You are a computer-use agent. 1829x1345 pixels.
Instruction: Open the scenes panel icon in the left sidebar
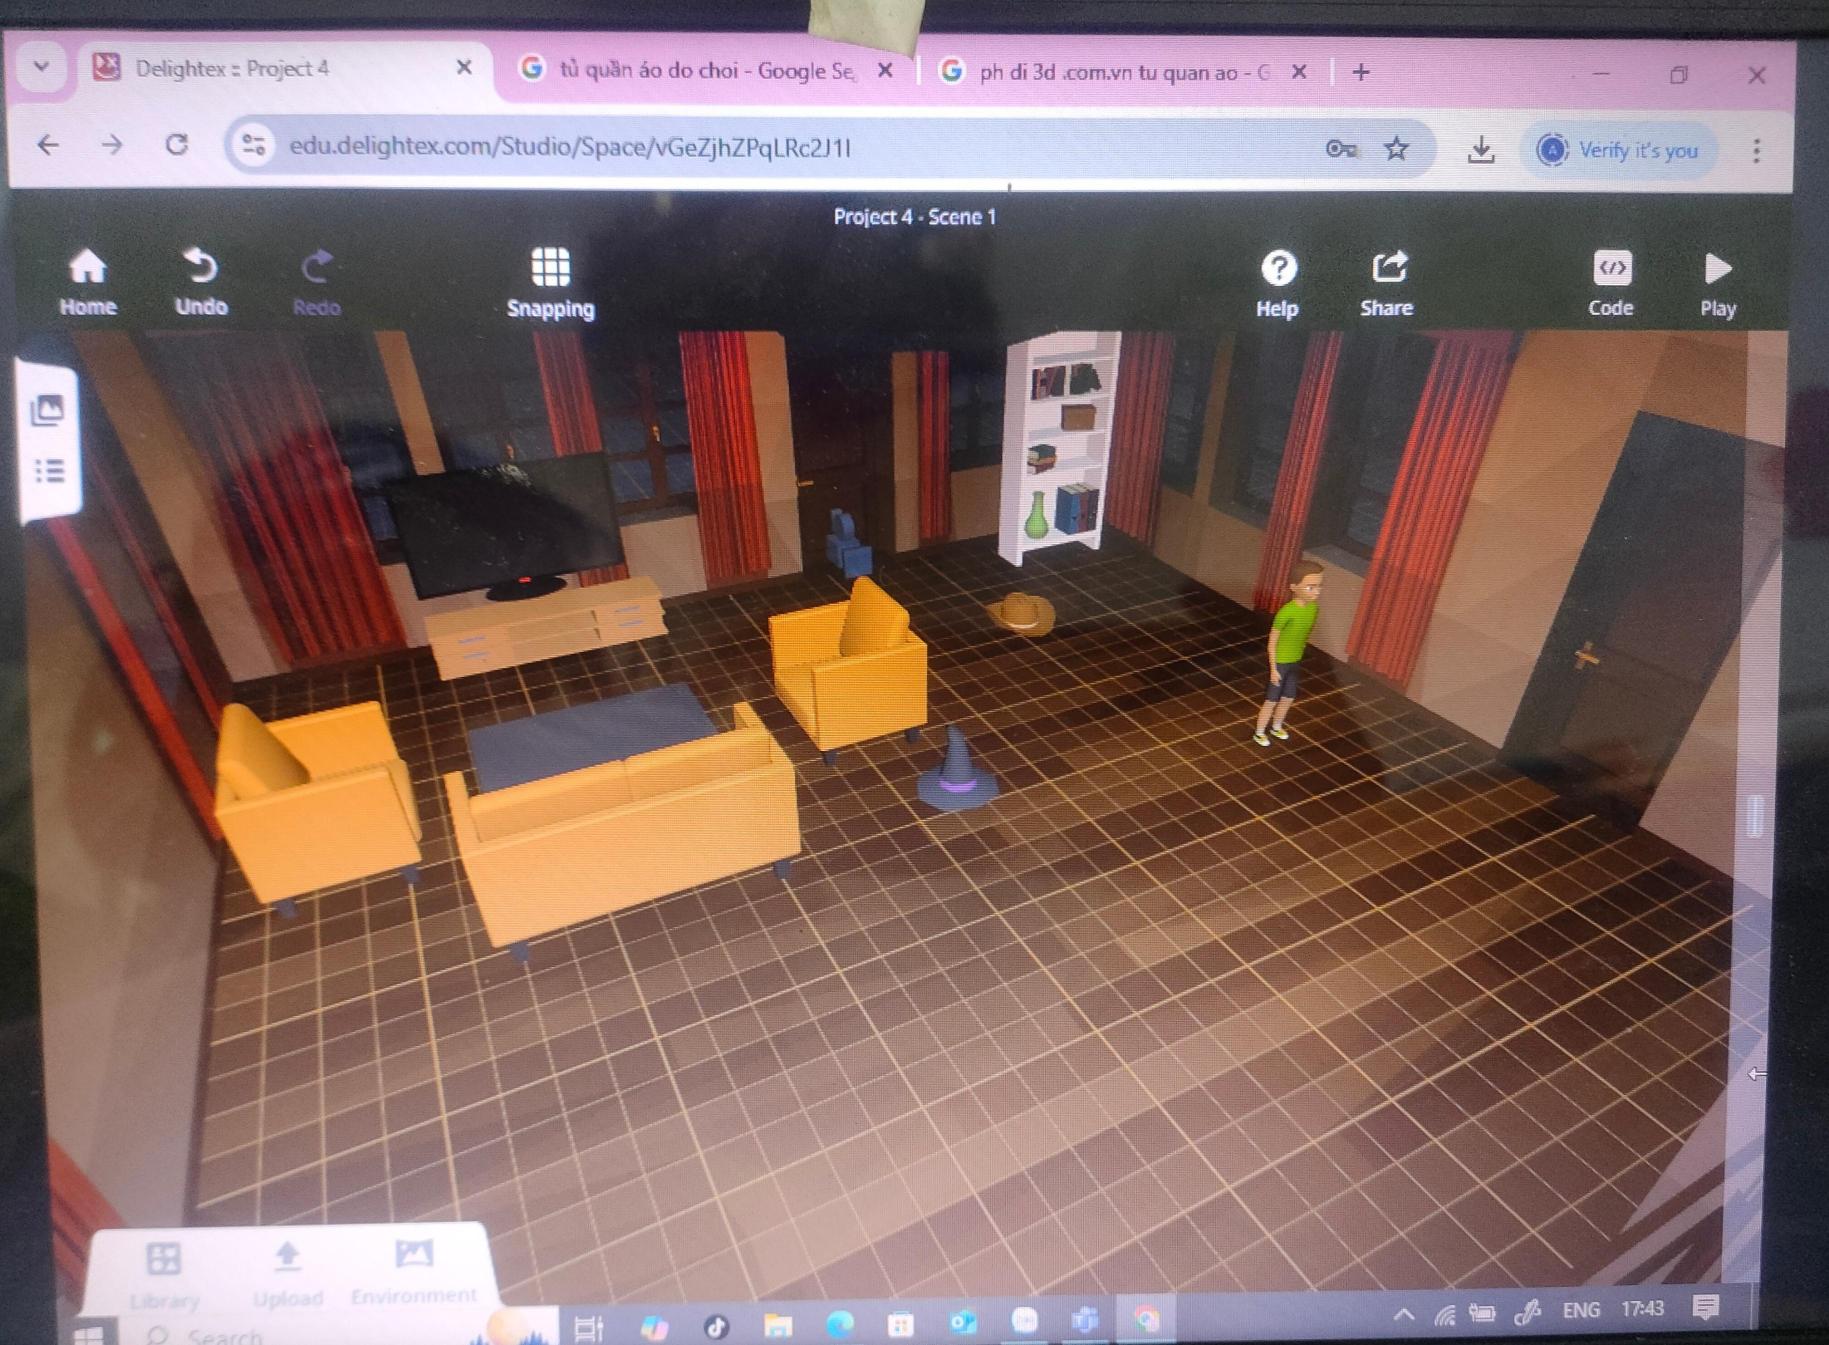pos(47,409)
